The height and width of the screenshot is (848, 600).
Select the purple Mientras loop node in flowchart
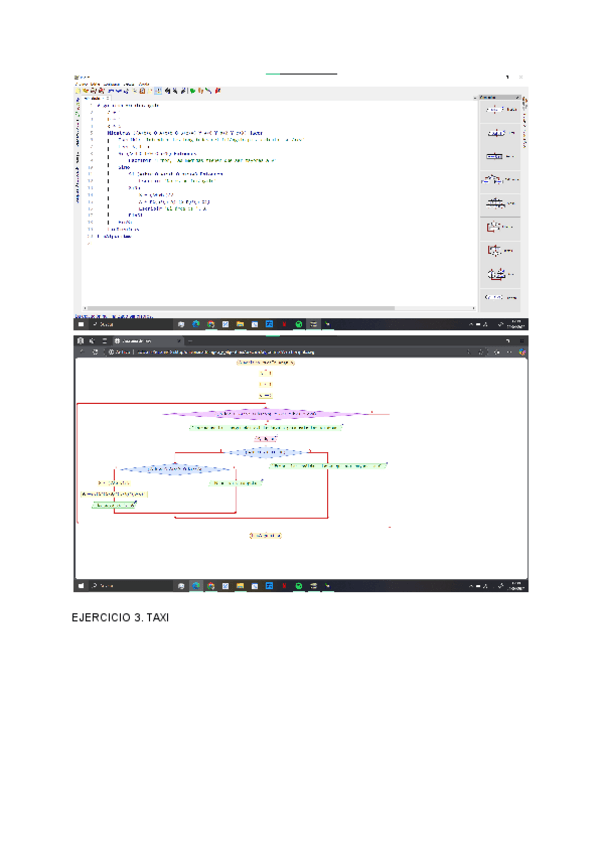260,413
